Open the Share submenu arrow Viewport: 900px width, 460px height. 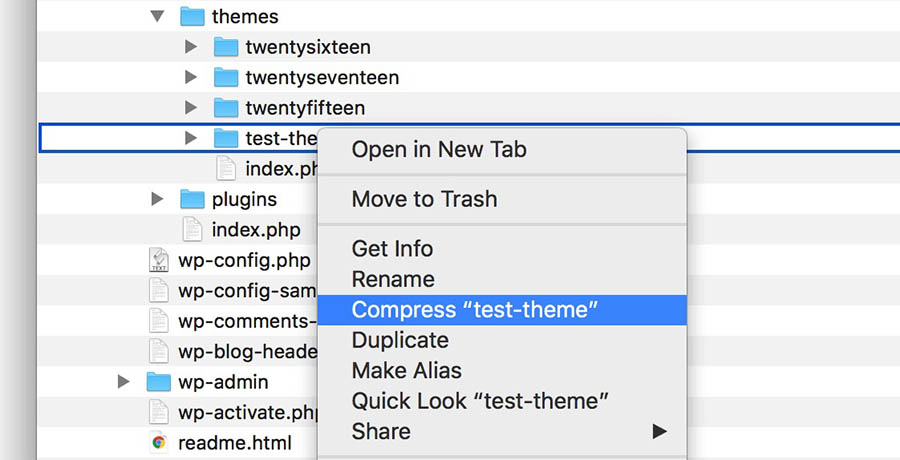(x=659, y=432)
